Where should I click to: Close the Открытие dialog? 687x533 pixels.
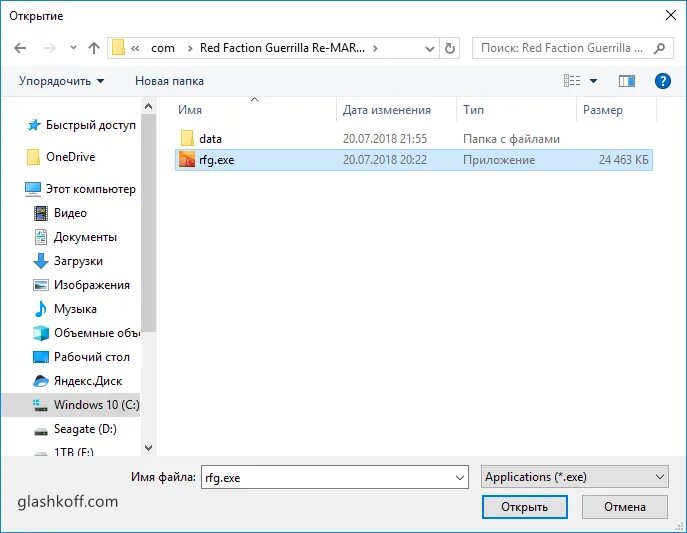(x=670, y=15)
